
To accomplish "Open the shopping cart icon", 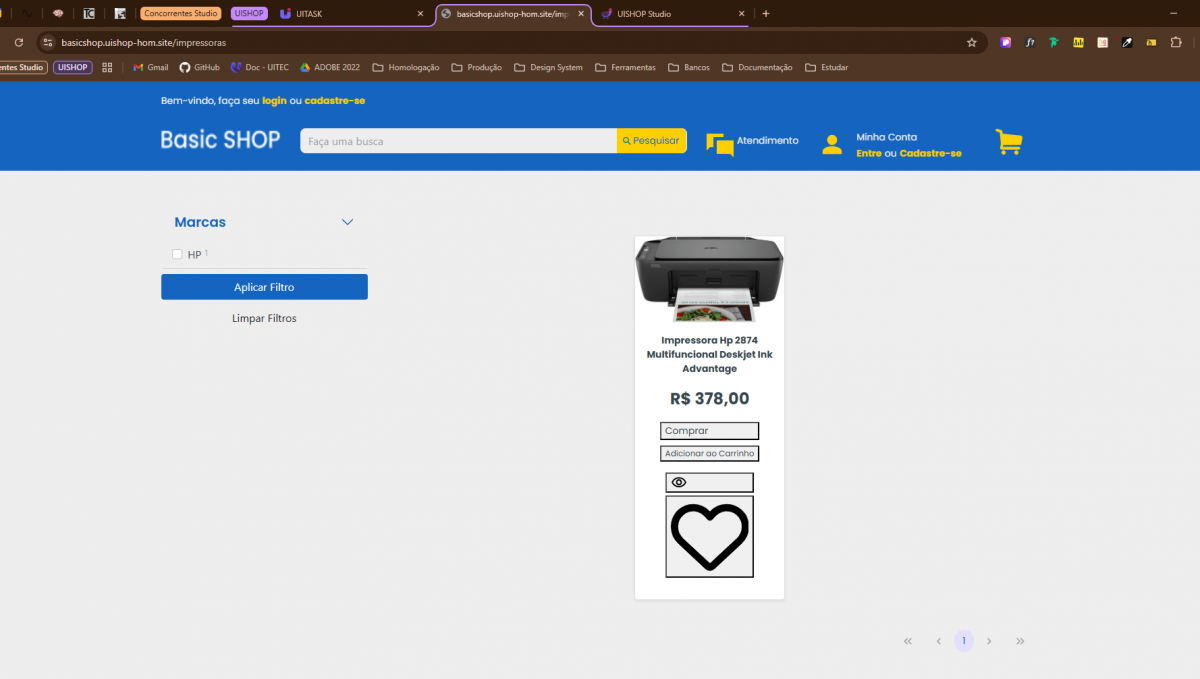I will tap(1008, 142).
